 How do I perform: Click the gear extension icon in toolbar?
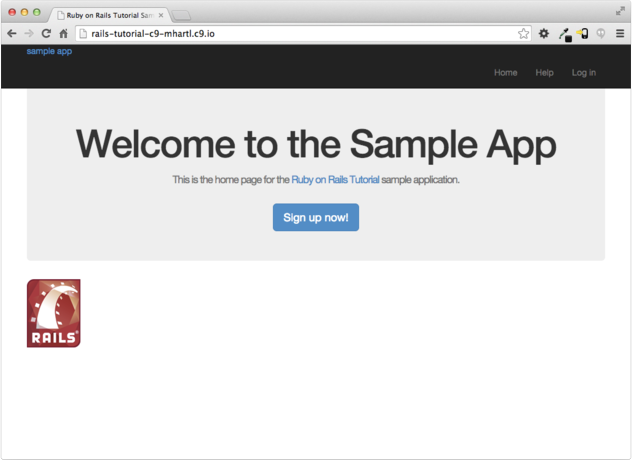pos(544,33)
